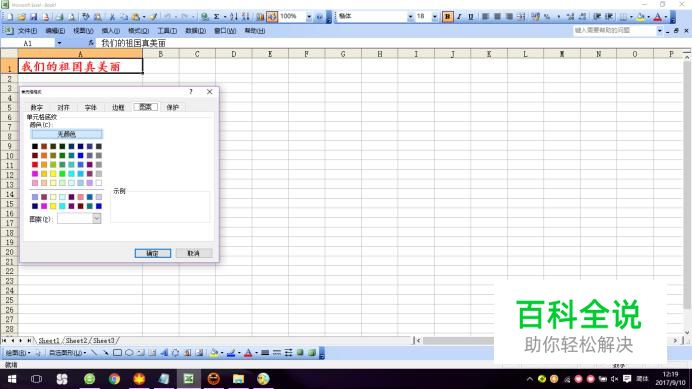
Task: Click the 取消 Cancel button
Action: (x=194, y=253)
